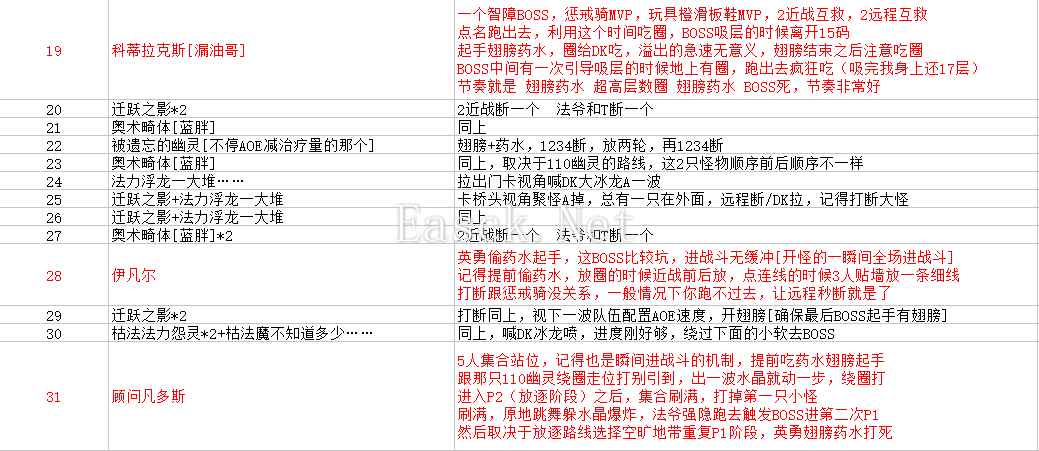The height and width of the screenshot is (451, 1039).
Task: Click "被遗忘的幽灵[不停AOE减治疗量的那个]" cell
Action: (x=243, y=146)
